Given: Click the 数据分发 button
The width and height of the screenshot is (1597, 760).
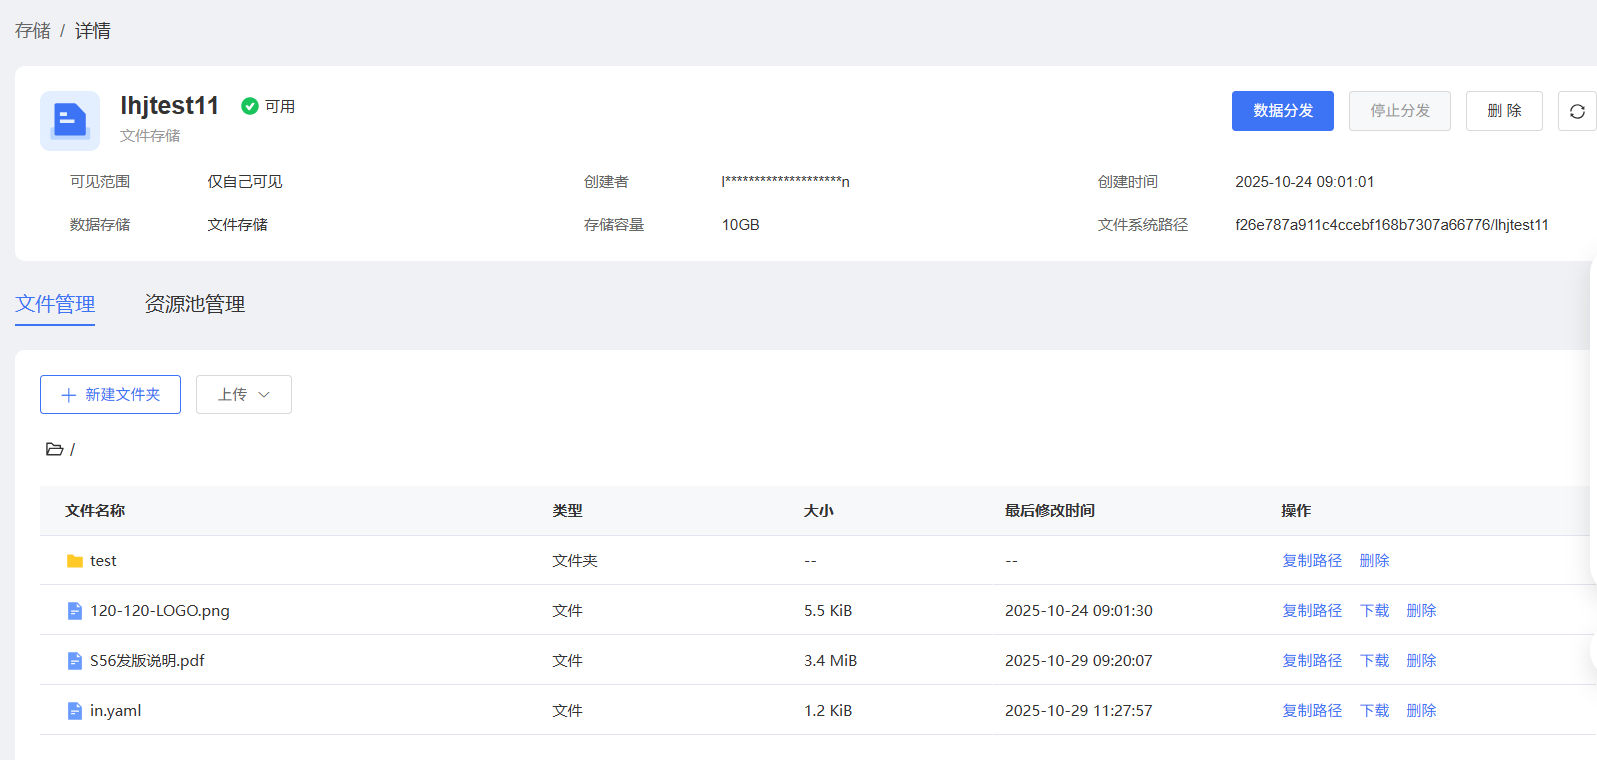Looking at the screenshot, I should pyautogui.click(x=1282, y=111).
